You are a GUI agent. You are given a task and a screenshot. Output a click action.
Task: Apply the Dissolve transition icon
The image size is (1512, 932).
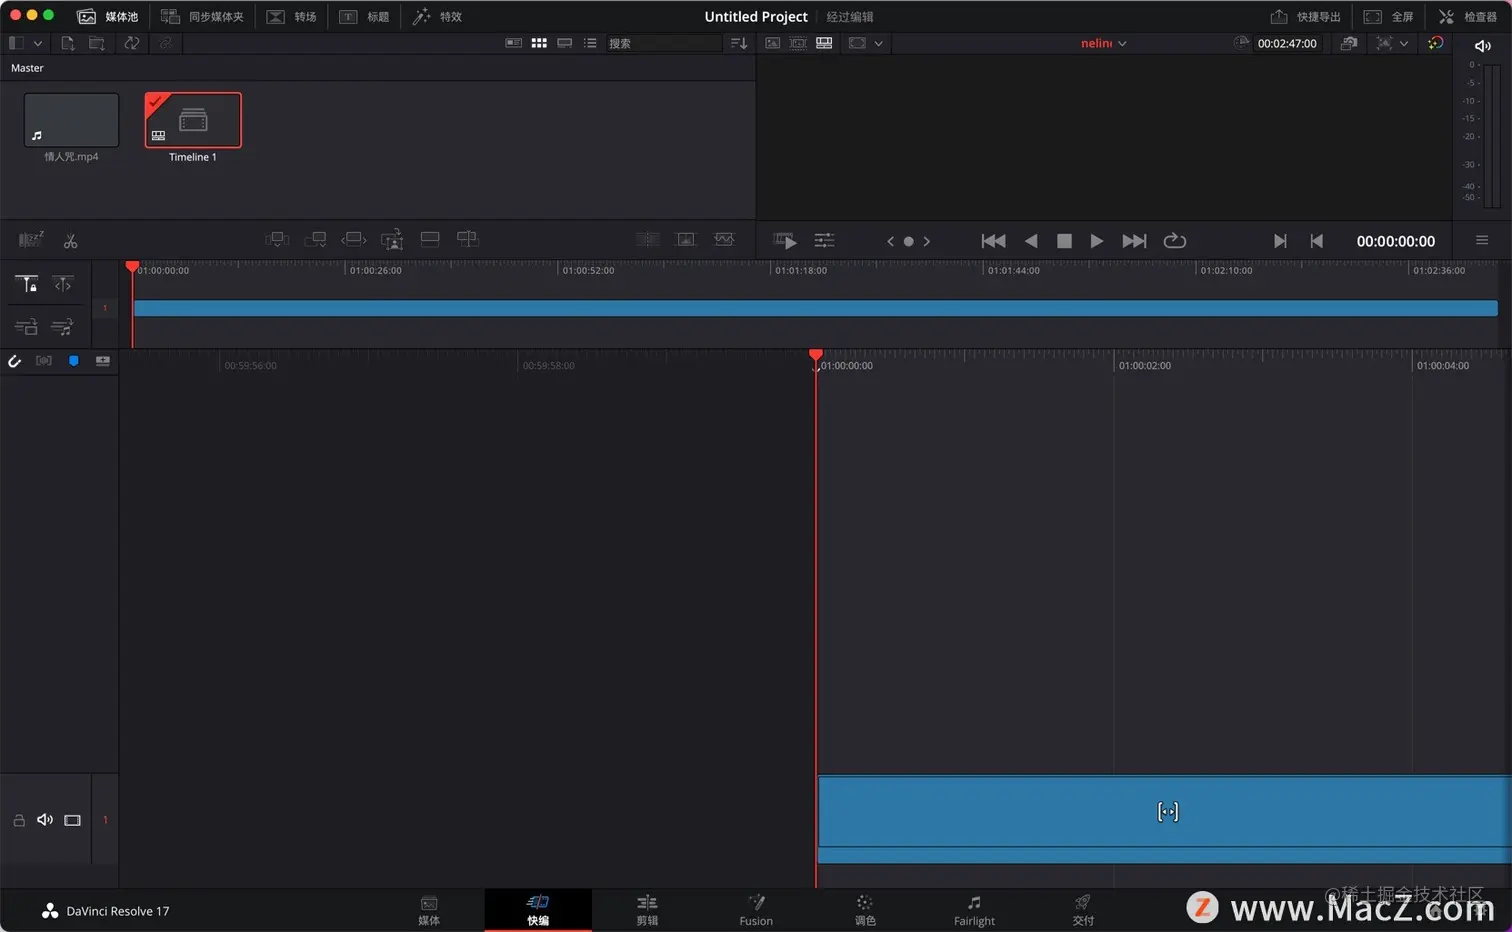686,240
